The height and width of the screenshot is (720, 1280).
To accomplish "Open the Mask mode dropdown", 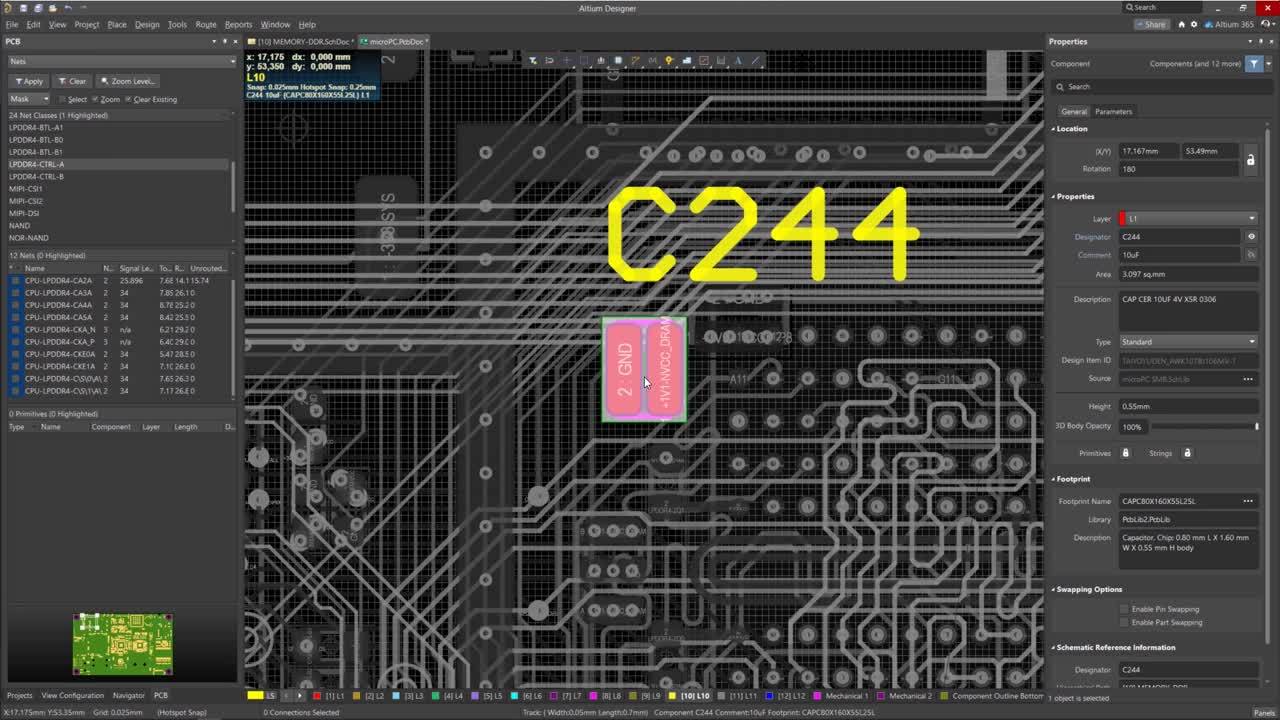I will pos(29,99).
